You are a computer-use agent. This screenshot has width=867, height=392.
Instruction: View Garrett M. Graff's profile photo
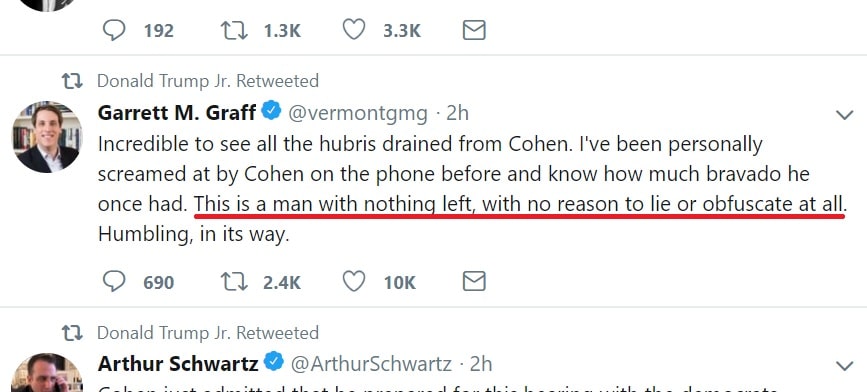47,137
